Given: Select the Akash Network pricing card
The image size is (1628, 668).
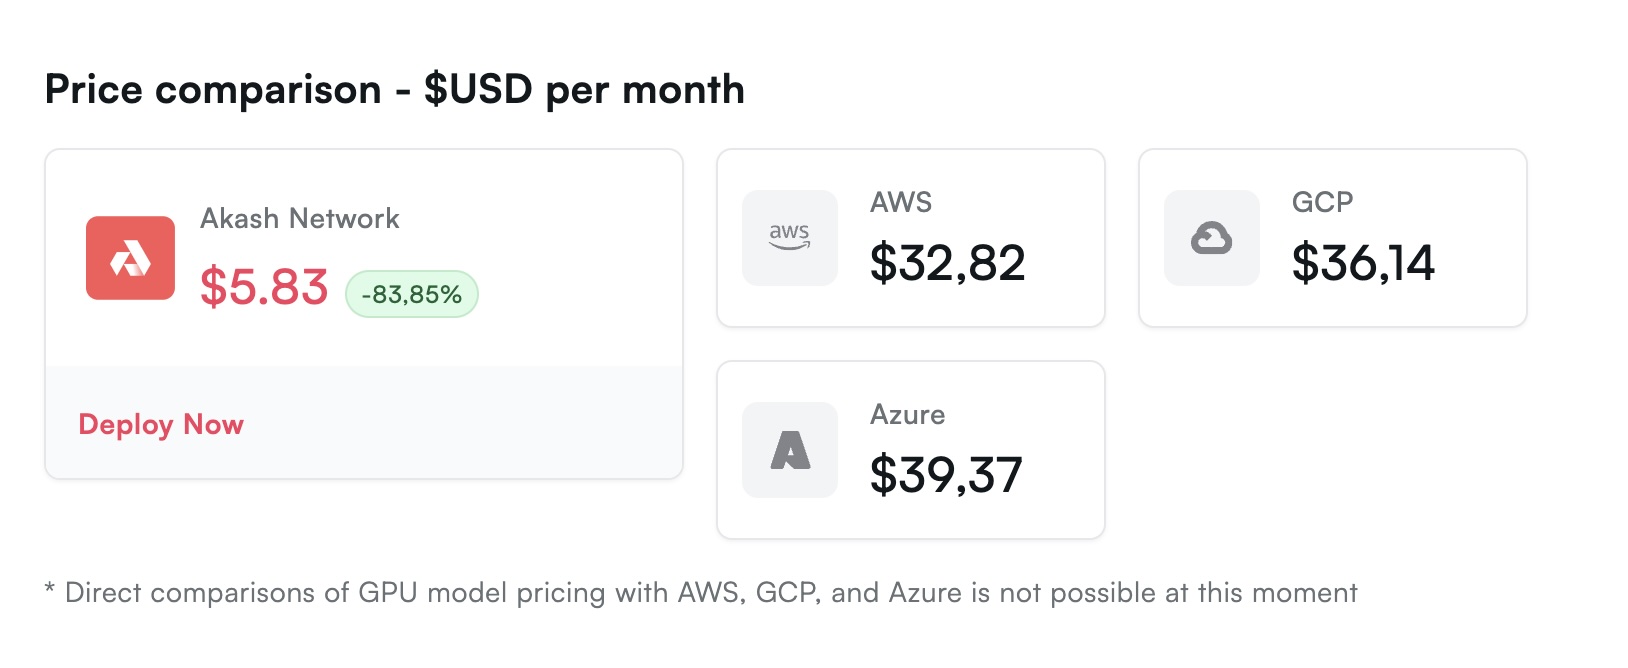Looking at the screenshot, I should [364, 314].
